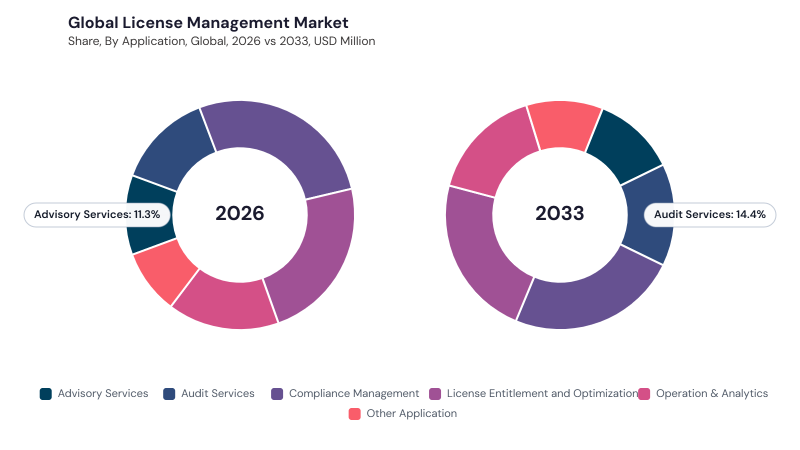Click the 'Audit Services: 14.4%' tooltip
This screenshot has width=800, height=450.
tap(710, 214)
